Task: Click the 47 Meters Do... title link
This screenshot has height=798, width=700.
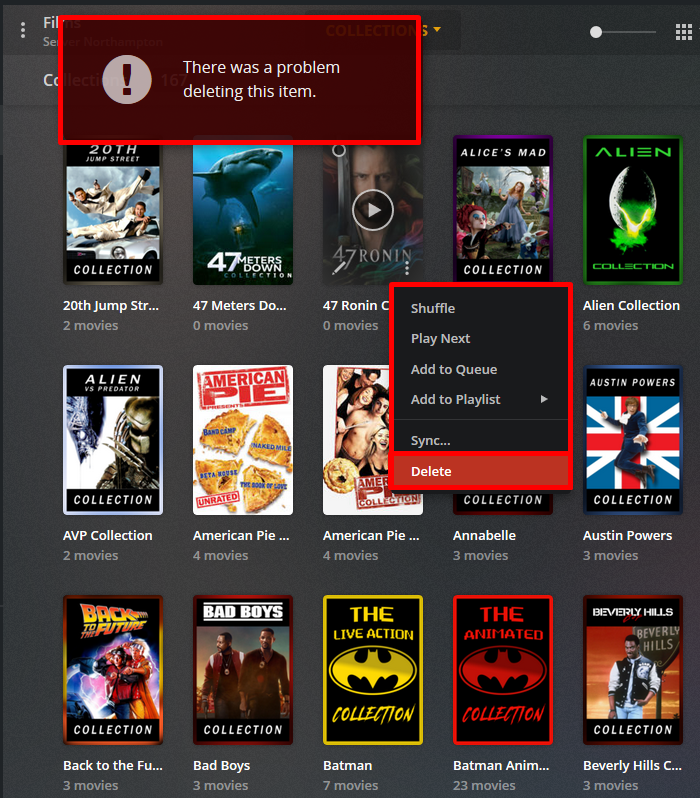Action: [240, 305]
